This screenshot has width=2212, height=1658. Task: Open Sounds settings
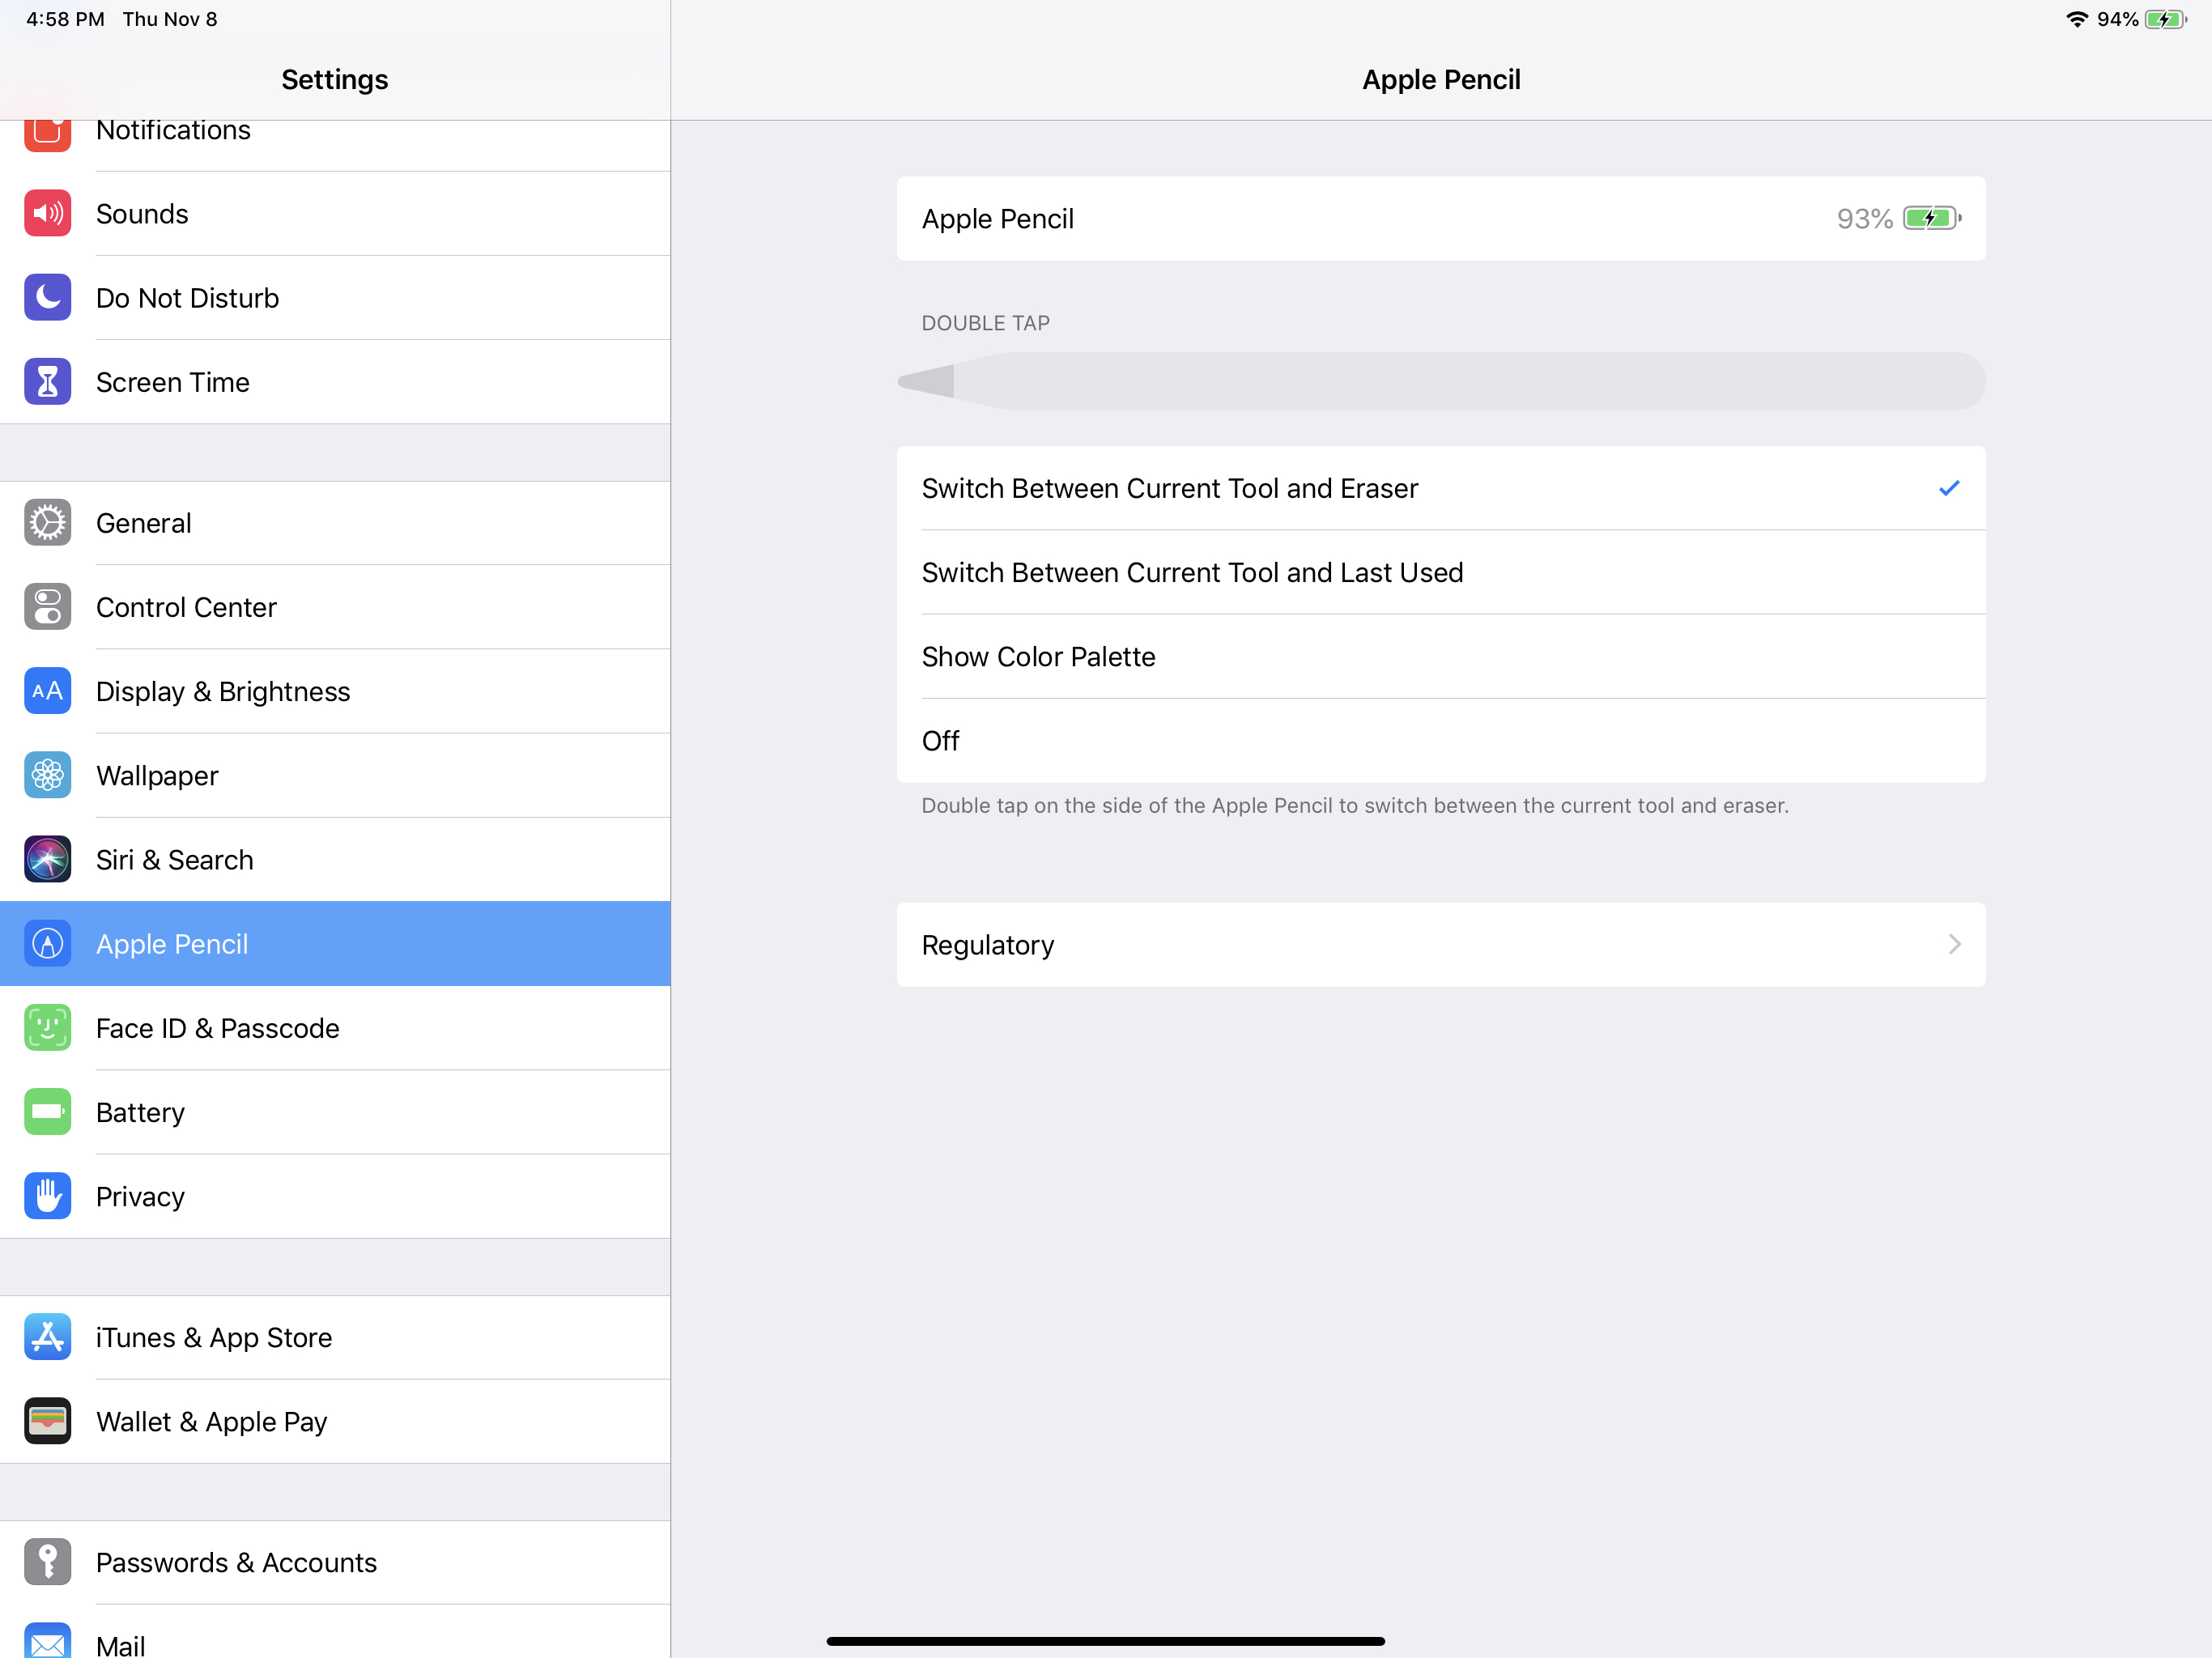pyautogui.click(x=335, y=213)
